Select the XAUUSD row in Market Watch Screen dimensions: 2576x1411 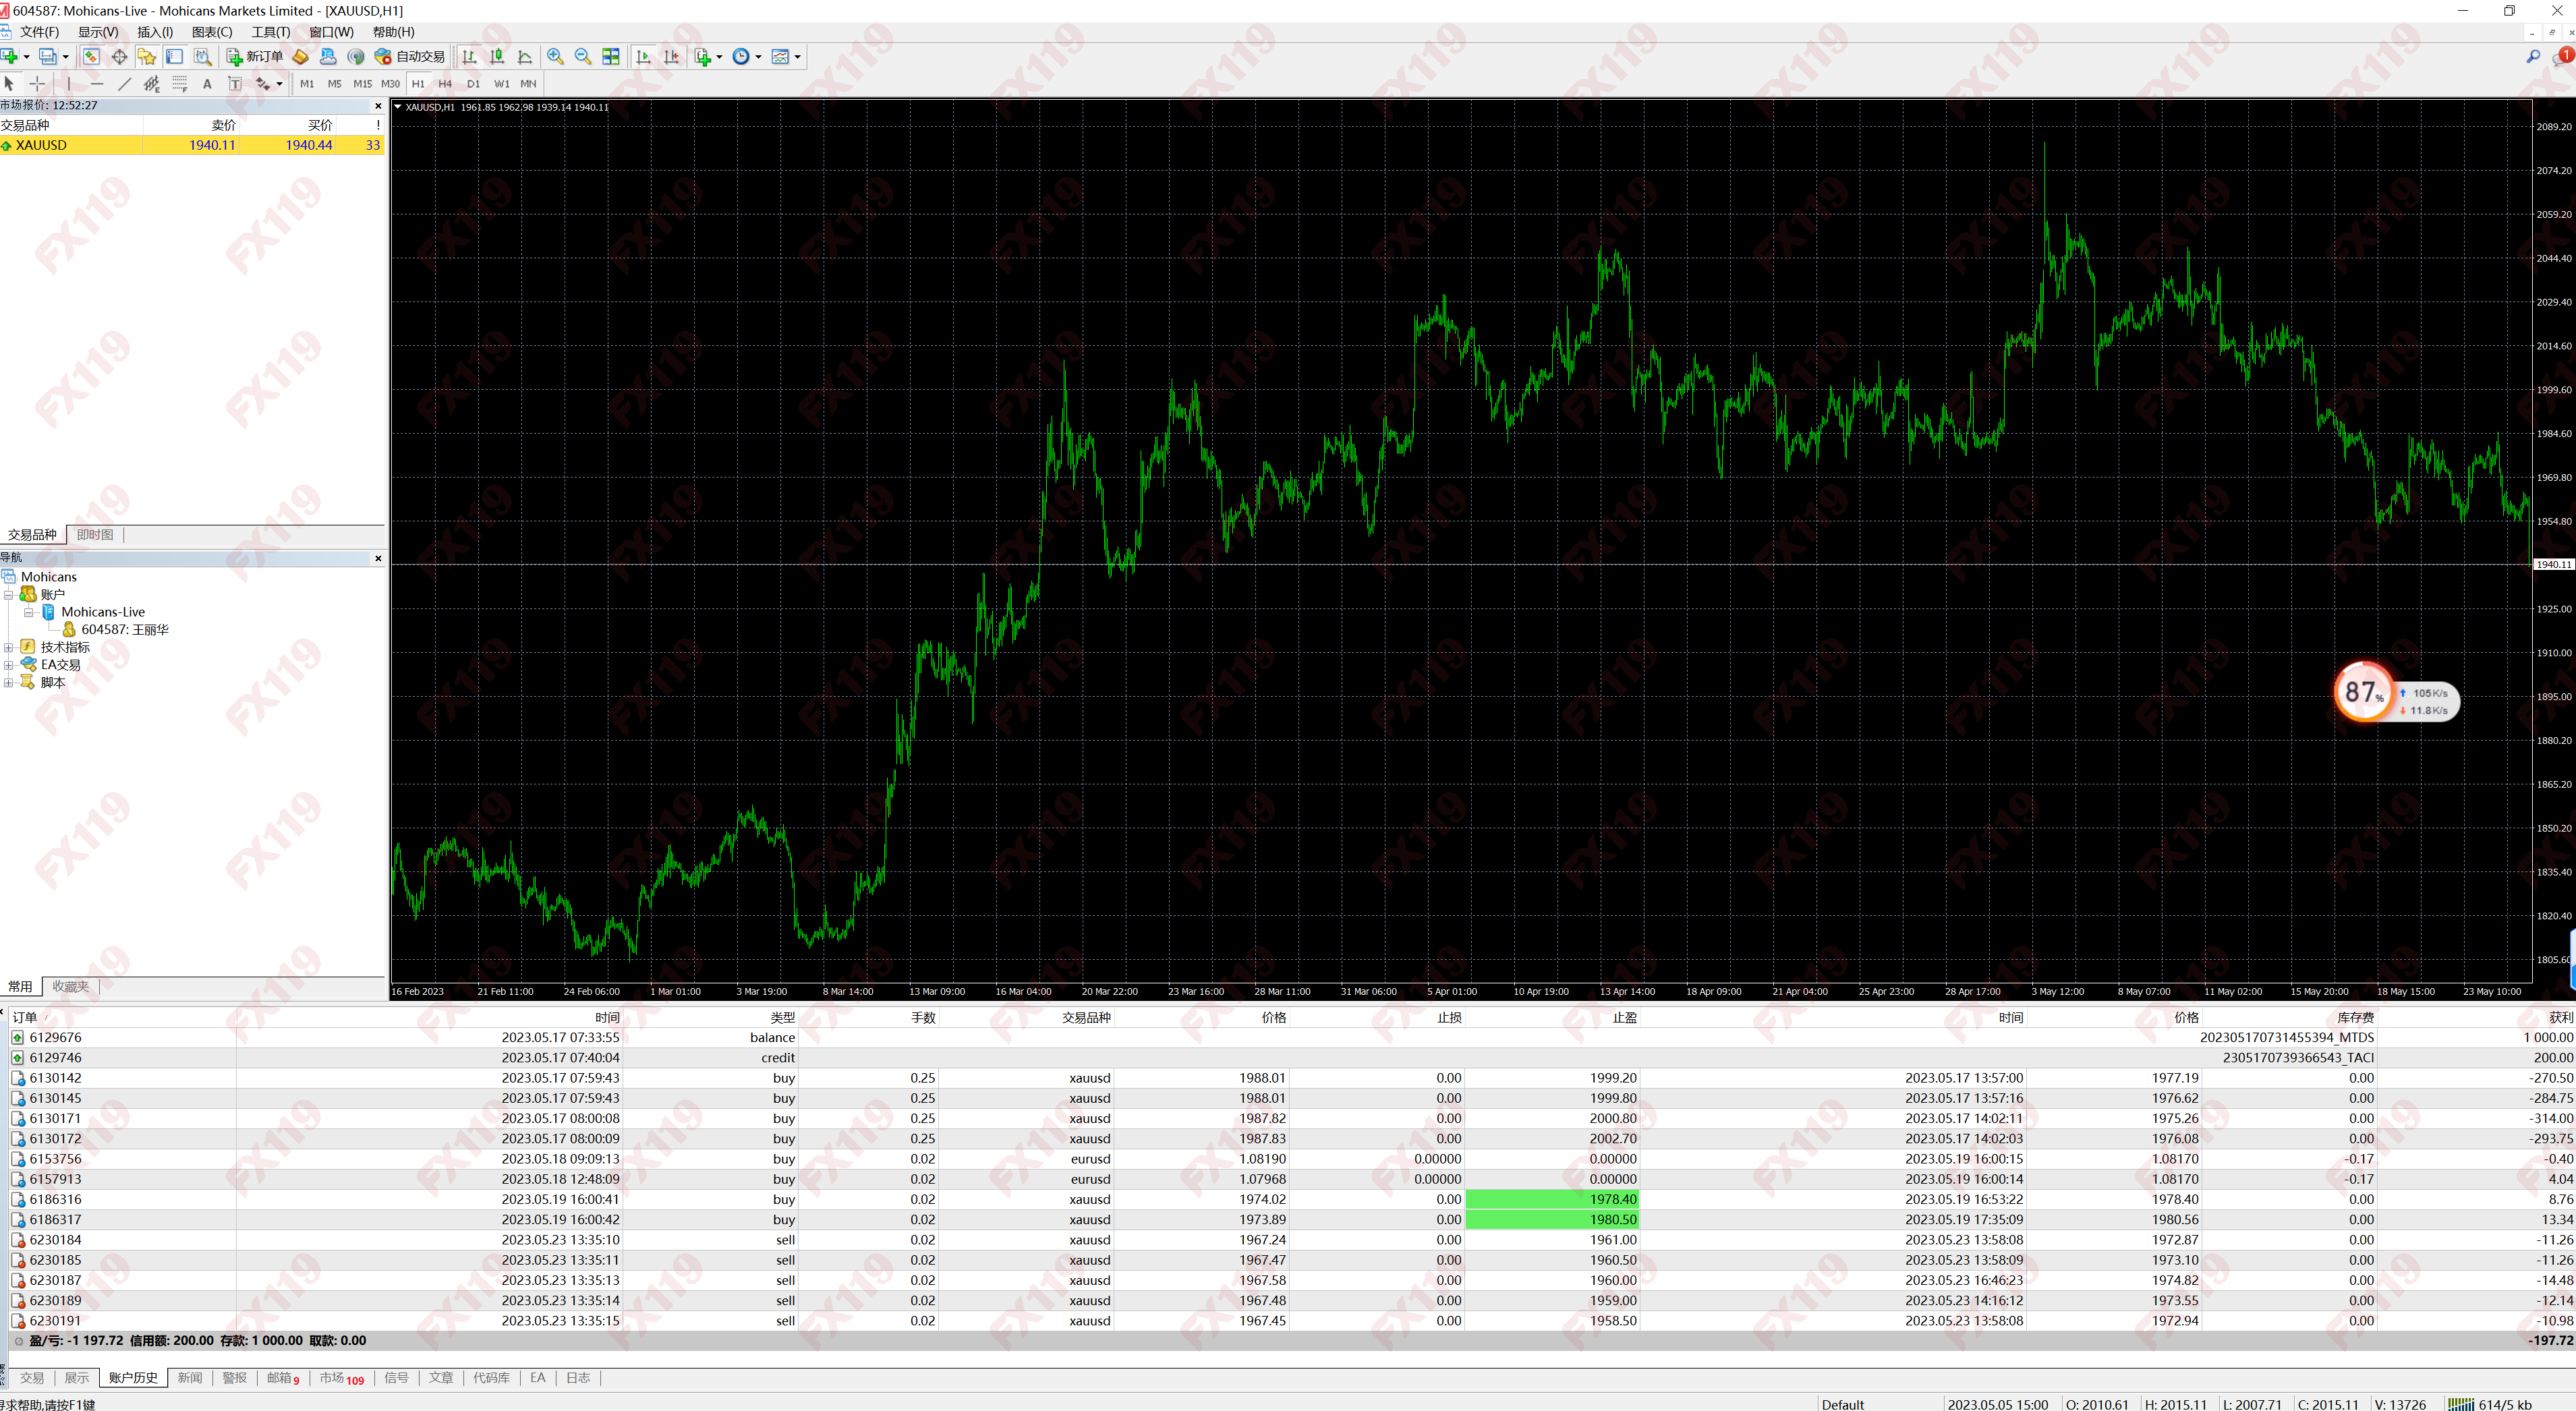[192, 145]
